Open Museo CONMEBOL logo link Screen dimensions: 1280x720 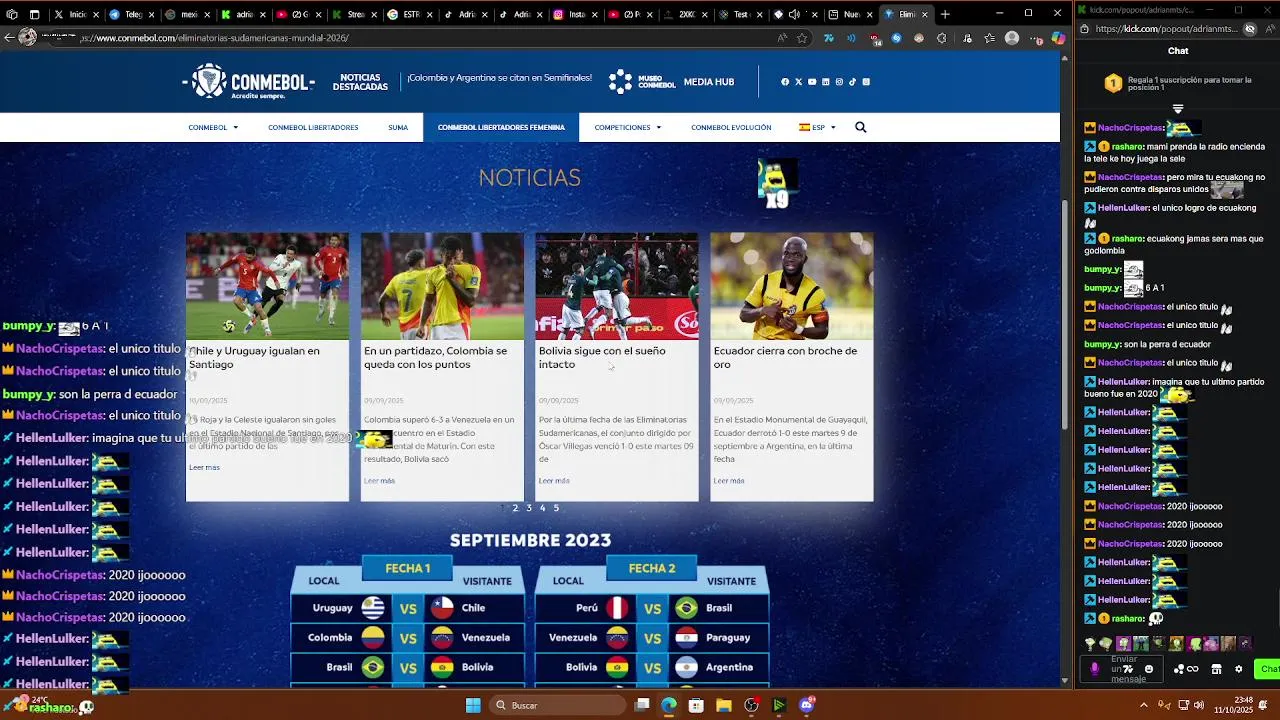642,82
